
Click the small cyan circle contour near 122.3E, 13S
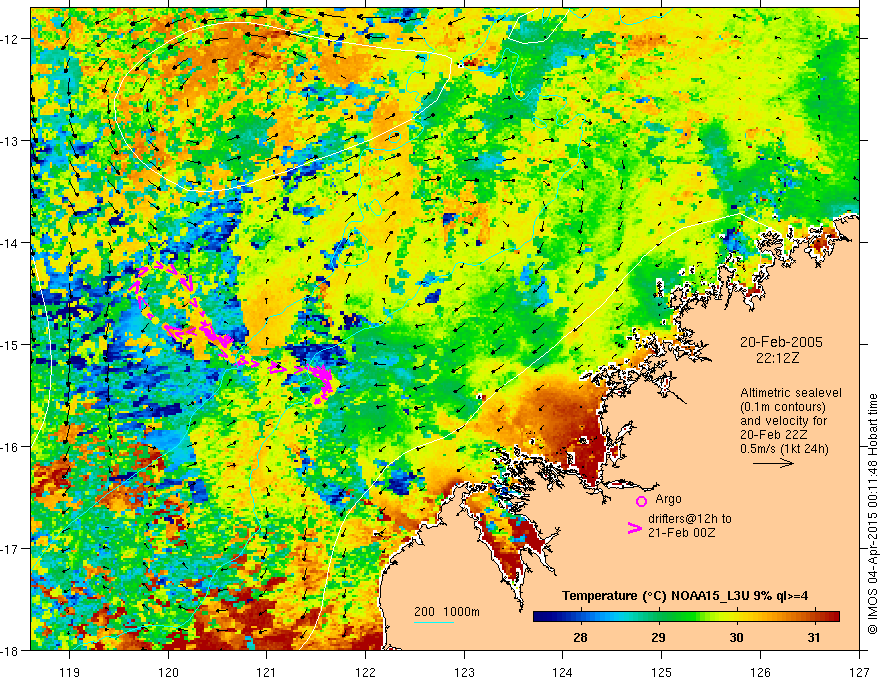pos(395,136)
